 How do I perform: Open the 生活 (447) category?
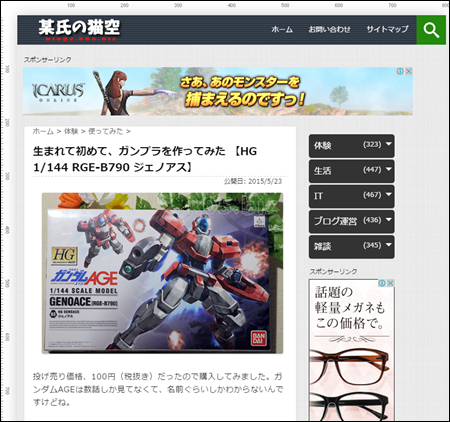point(352,171)
